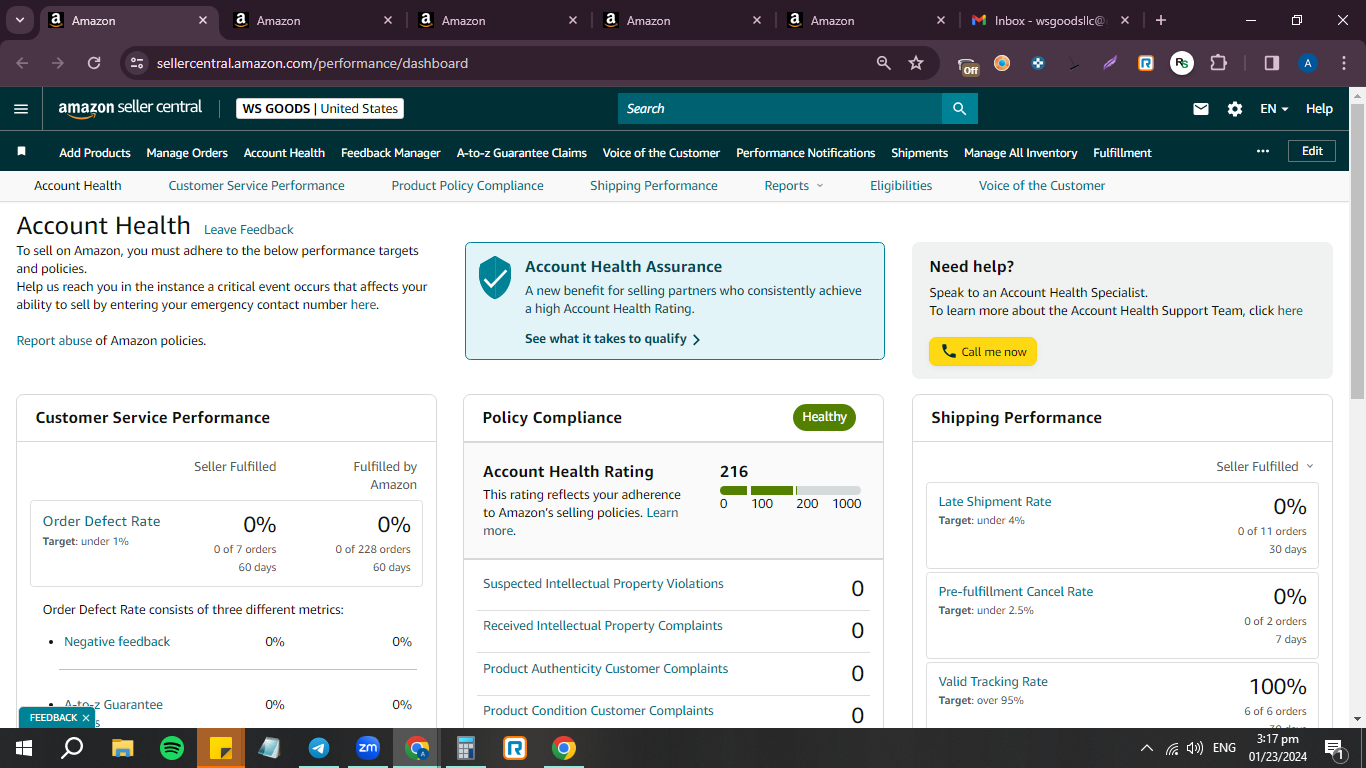Image resolution: width=1366 pixels, height=768 pixels.
Task: View site information icon in address bar
Action: pyautogui.click(x=137, y=63)
